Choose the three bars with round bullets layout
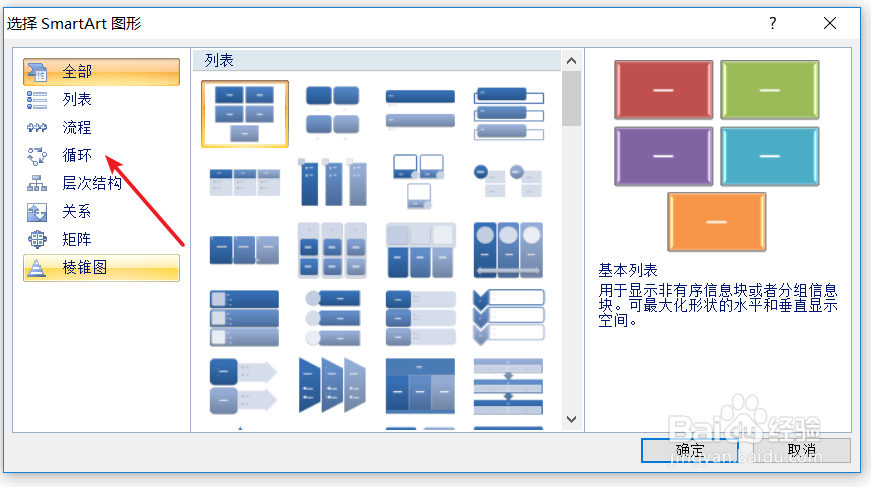 click(x=332, y=318)
